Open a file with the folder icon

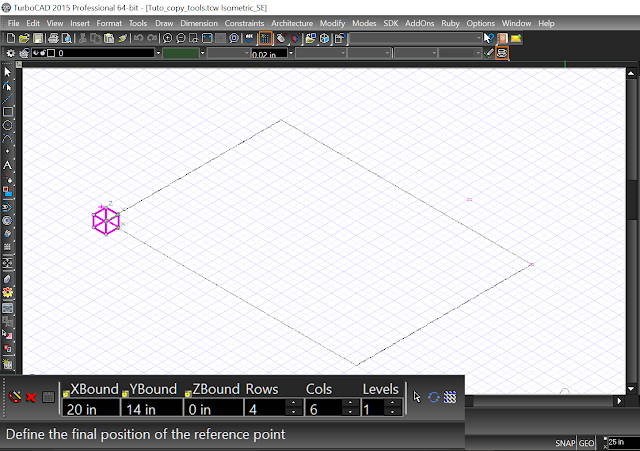tap(24, 38)
